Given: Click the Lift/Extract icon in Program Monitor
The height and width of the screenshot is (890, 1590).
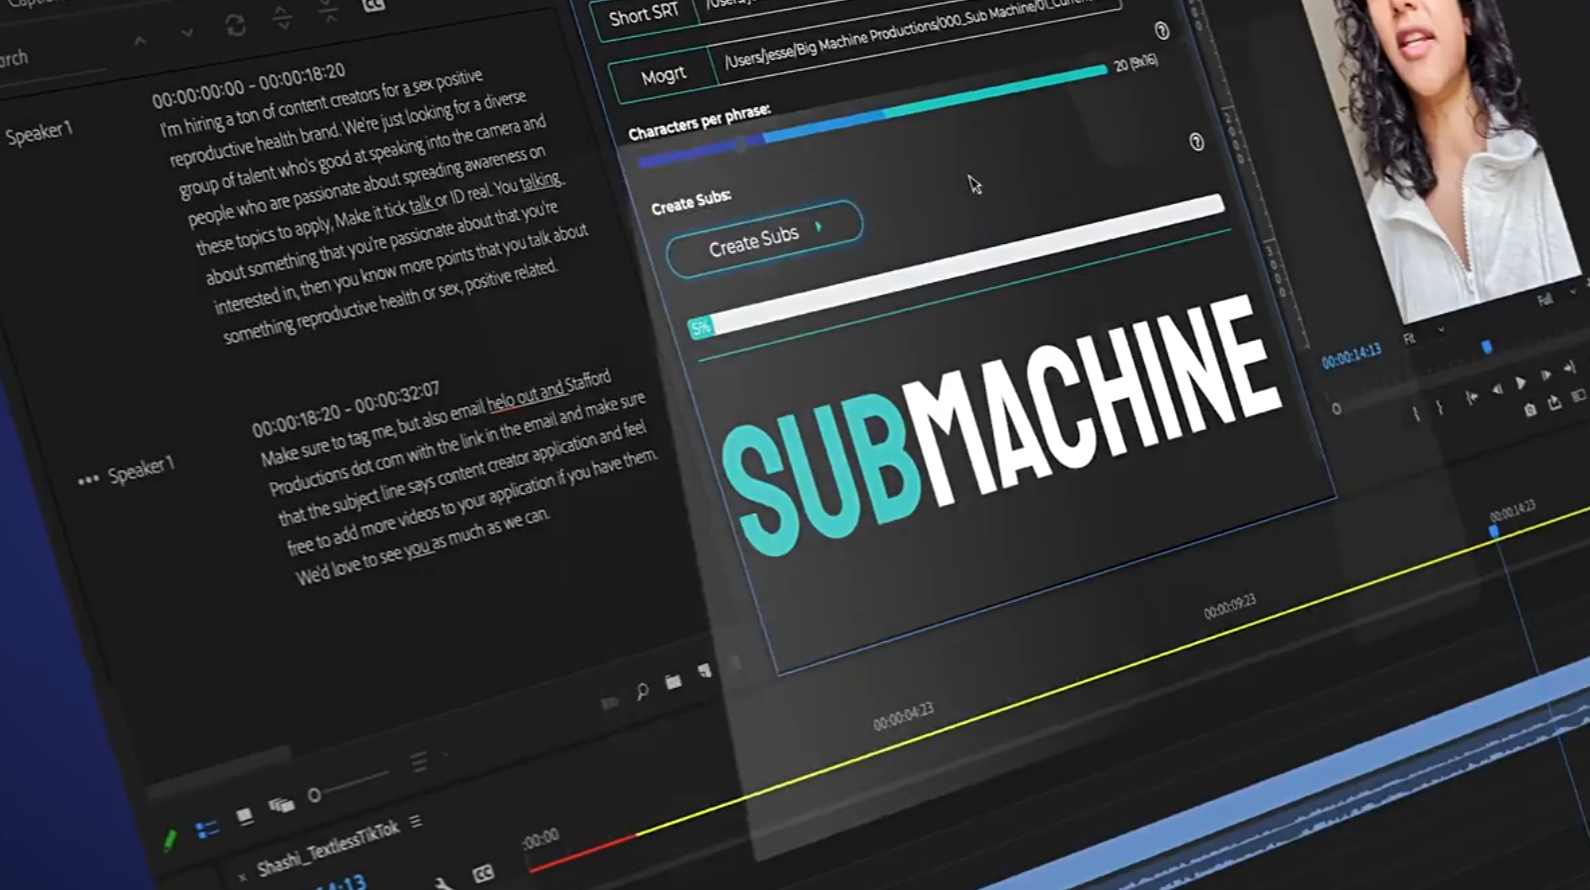Looking at the screenshot, I should click(x=1555, y=403).
